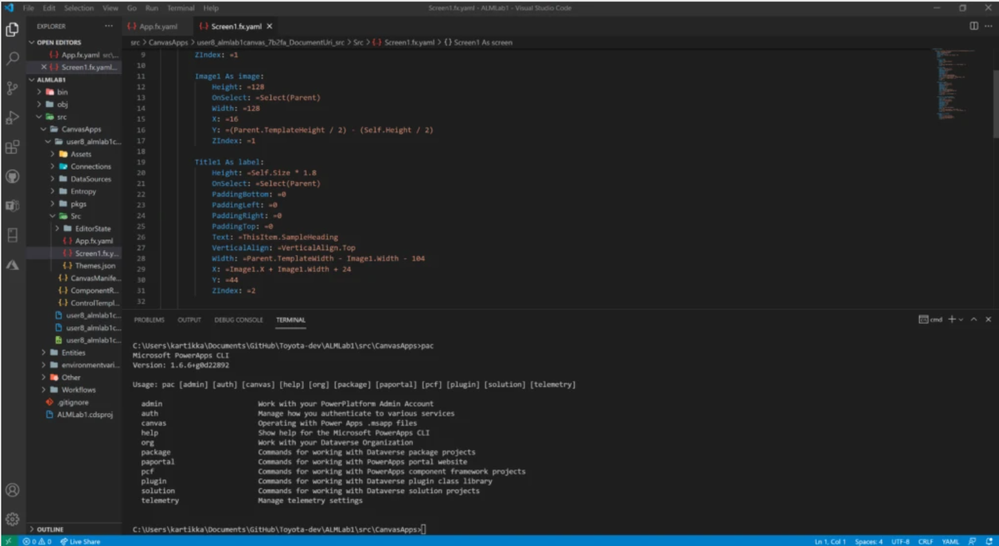
Task: Switch to the Problems panel tab
Action: tap(149, 320)
